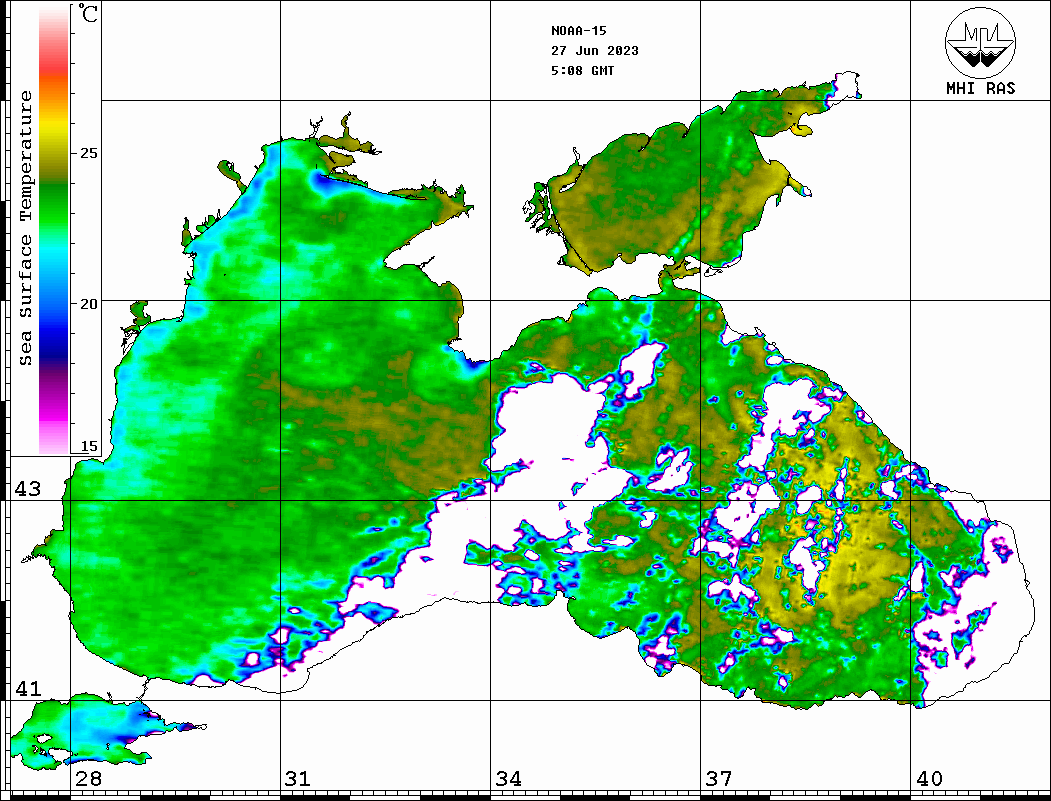Image resolution: width=1051 pixels, height=801 pixels.
Task: Click the 15 mark on temperature scale
Action: tap(88, 446)
